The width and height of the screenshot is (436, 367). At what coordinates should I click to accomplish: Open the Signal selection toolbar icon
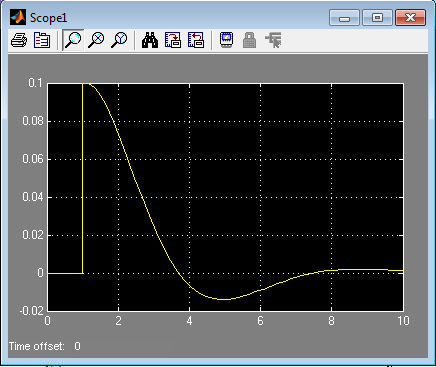point(273,40)
